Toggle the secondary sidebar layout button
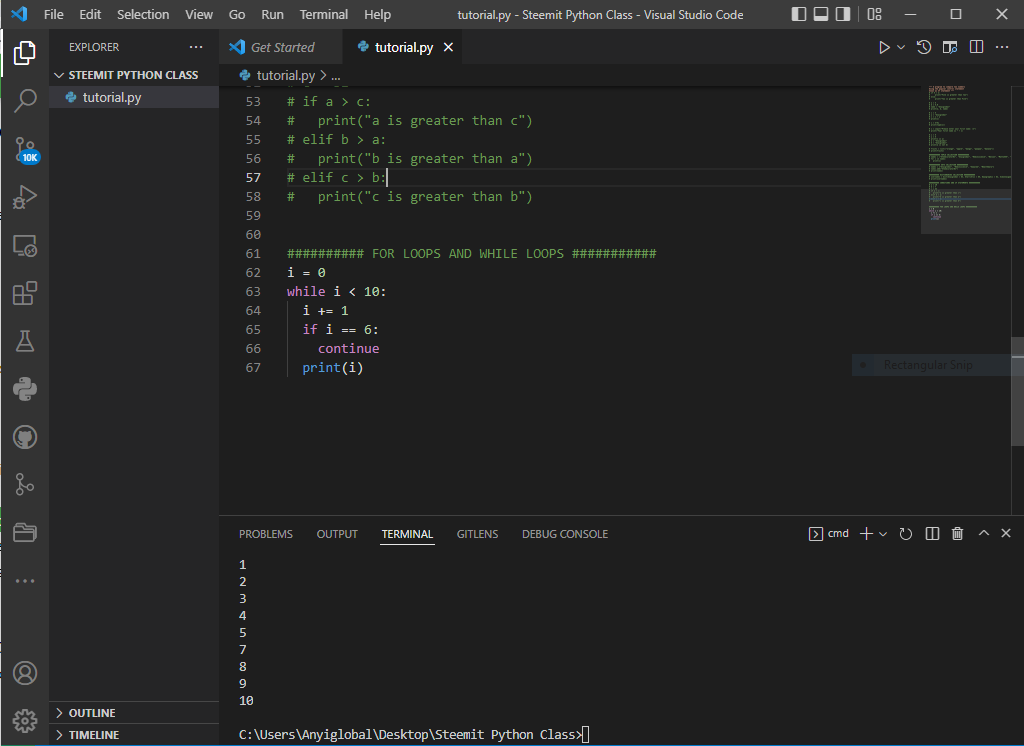 coord(842,15)
